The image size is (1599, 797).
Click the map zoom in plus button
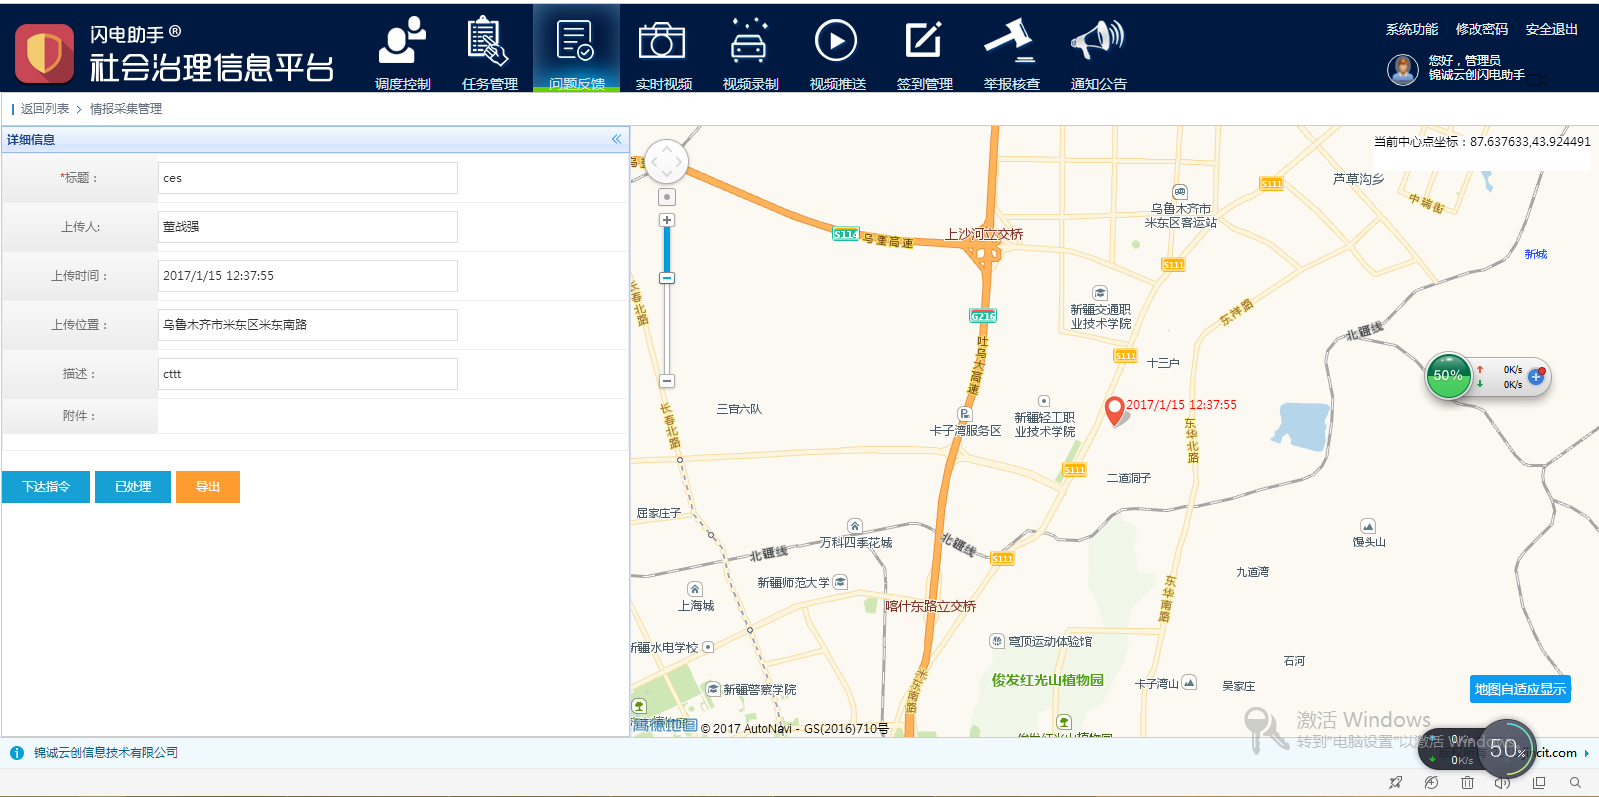point(667,220)
